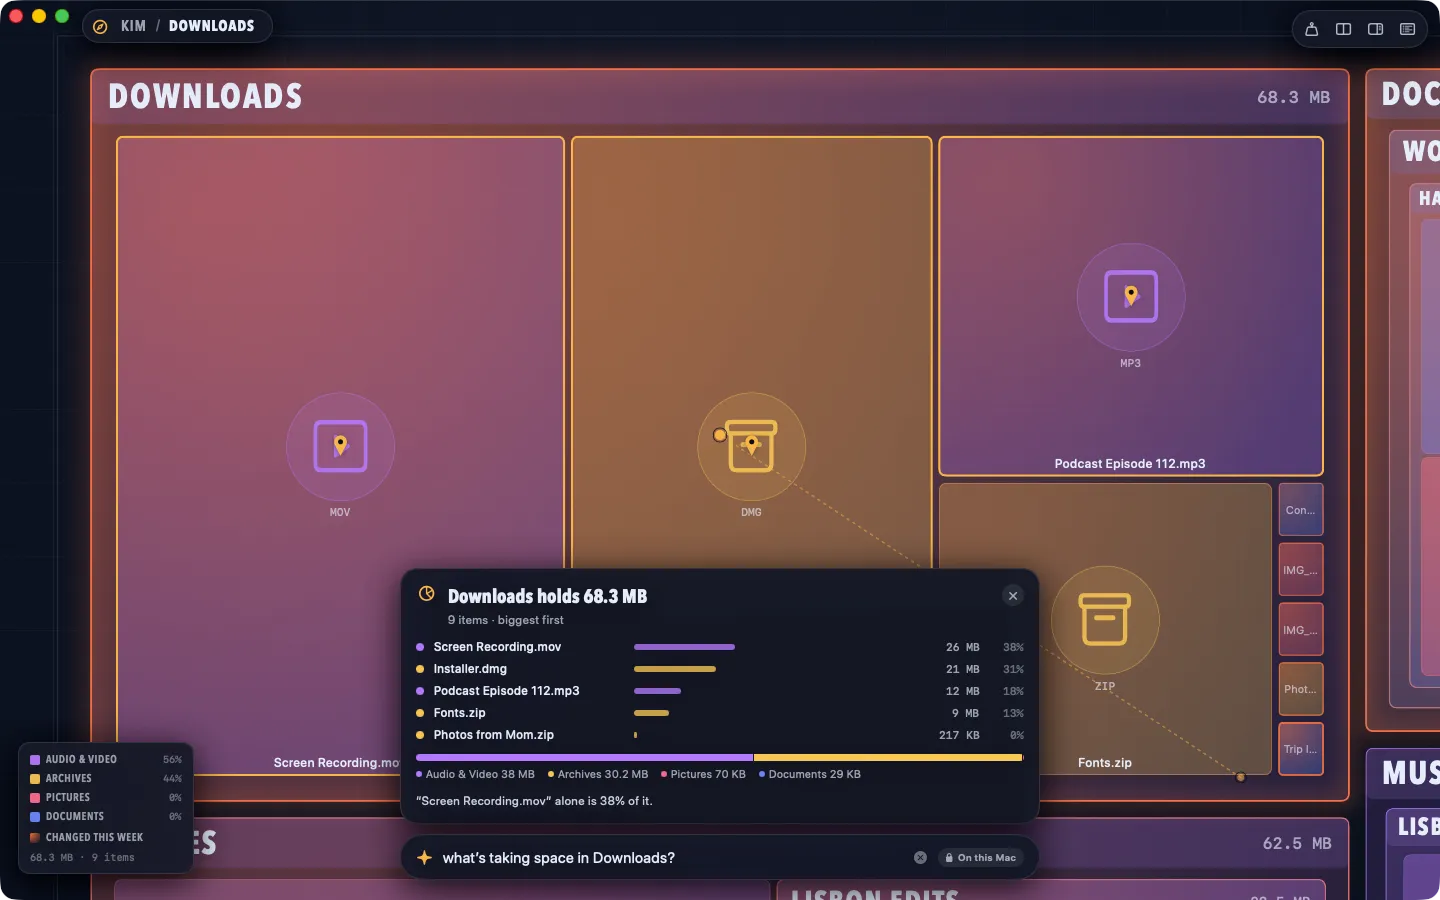Click the Documents 29 KB legend entry
The height and width of the screenshot is (900, 1440).
point(810,774)
